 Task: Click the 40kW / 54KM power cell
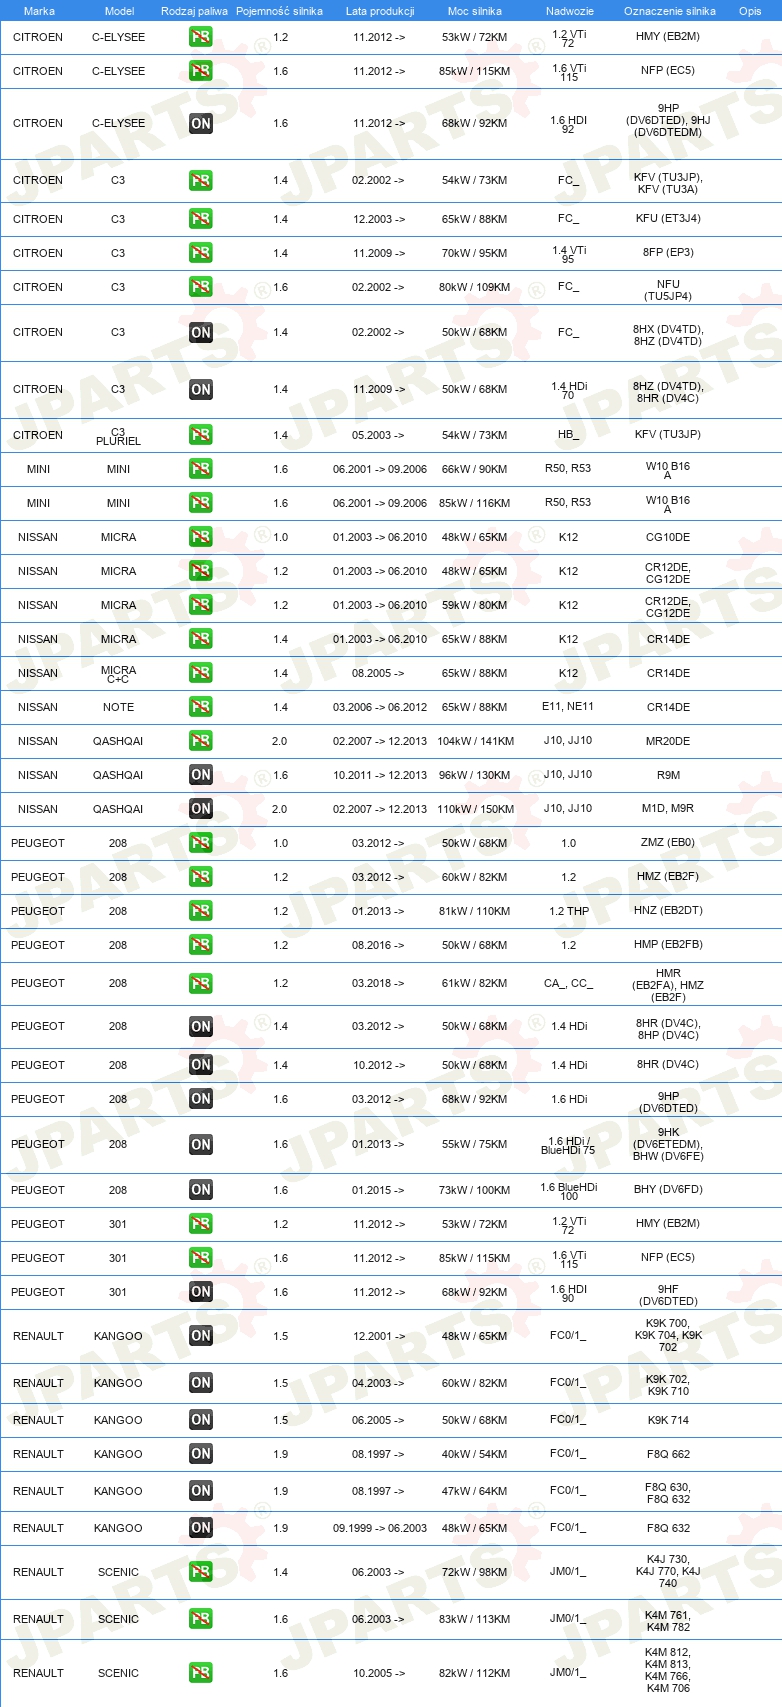[475, 1454]
